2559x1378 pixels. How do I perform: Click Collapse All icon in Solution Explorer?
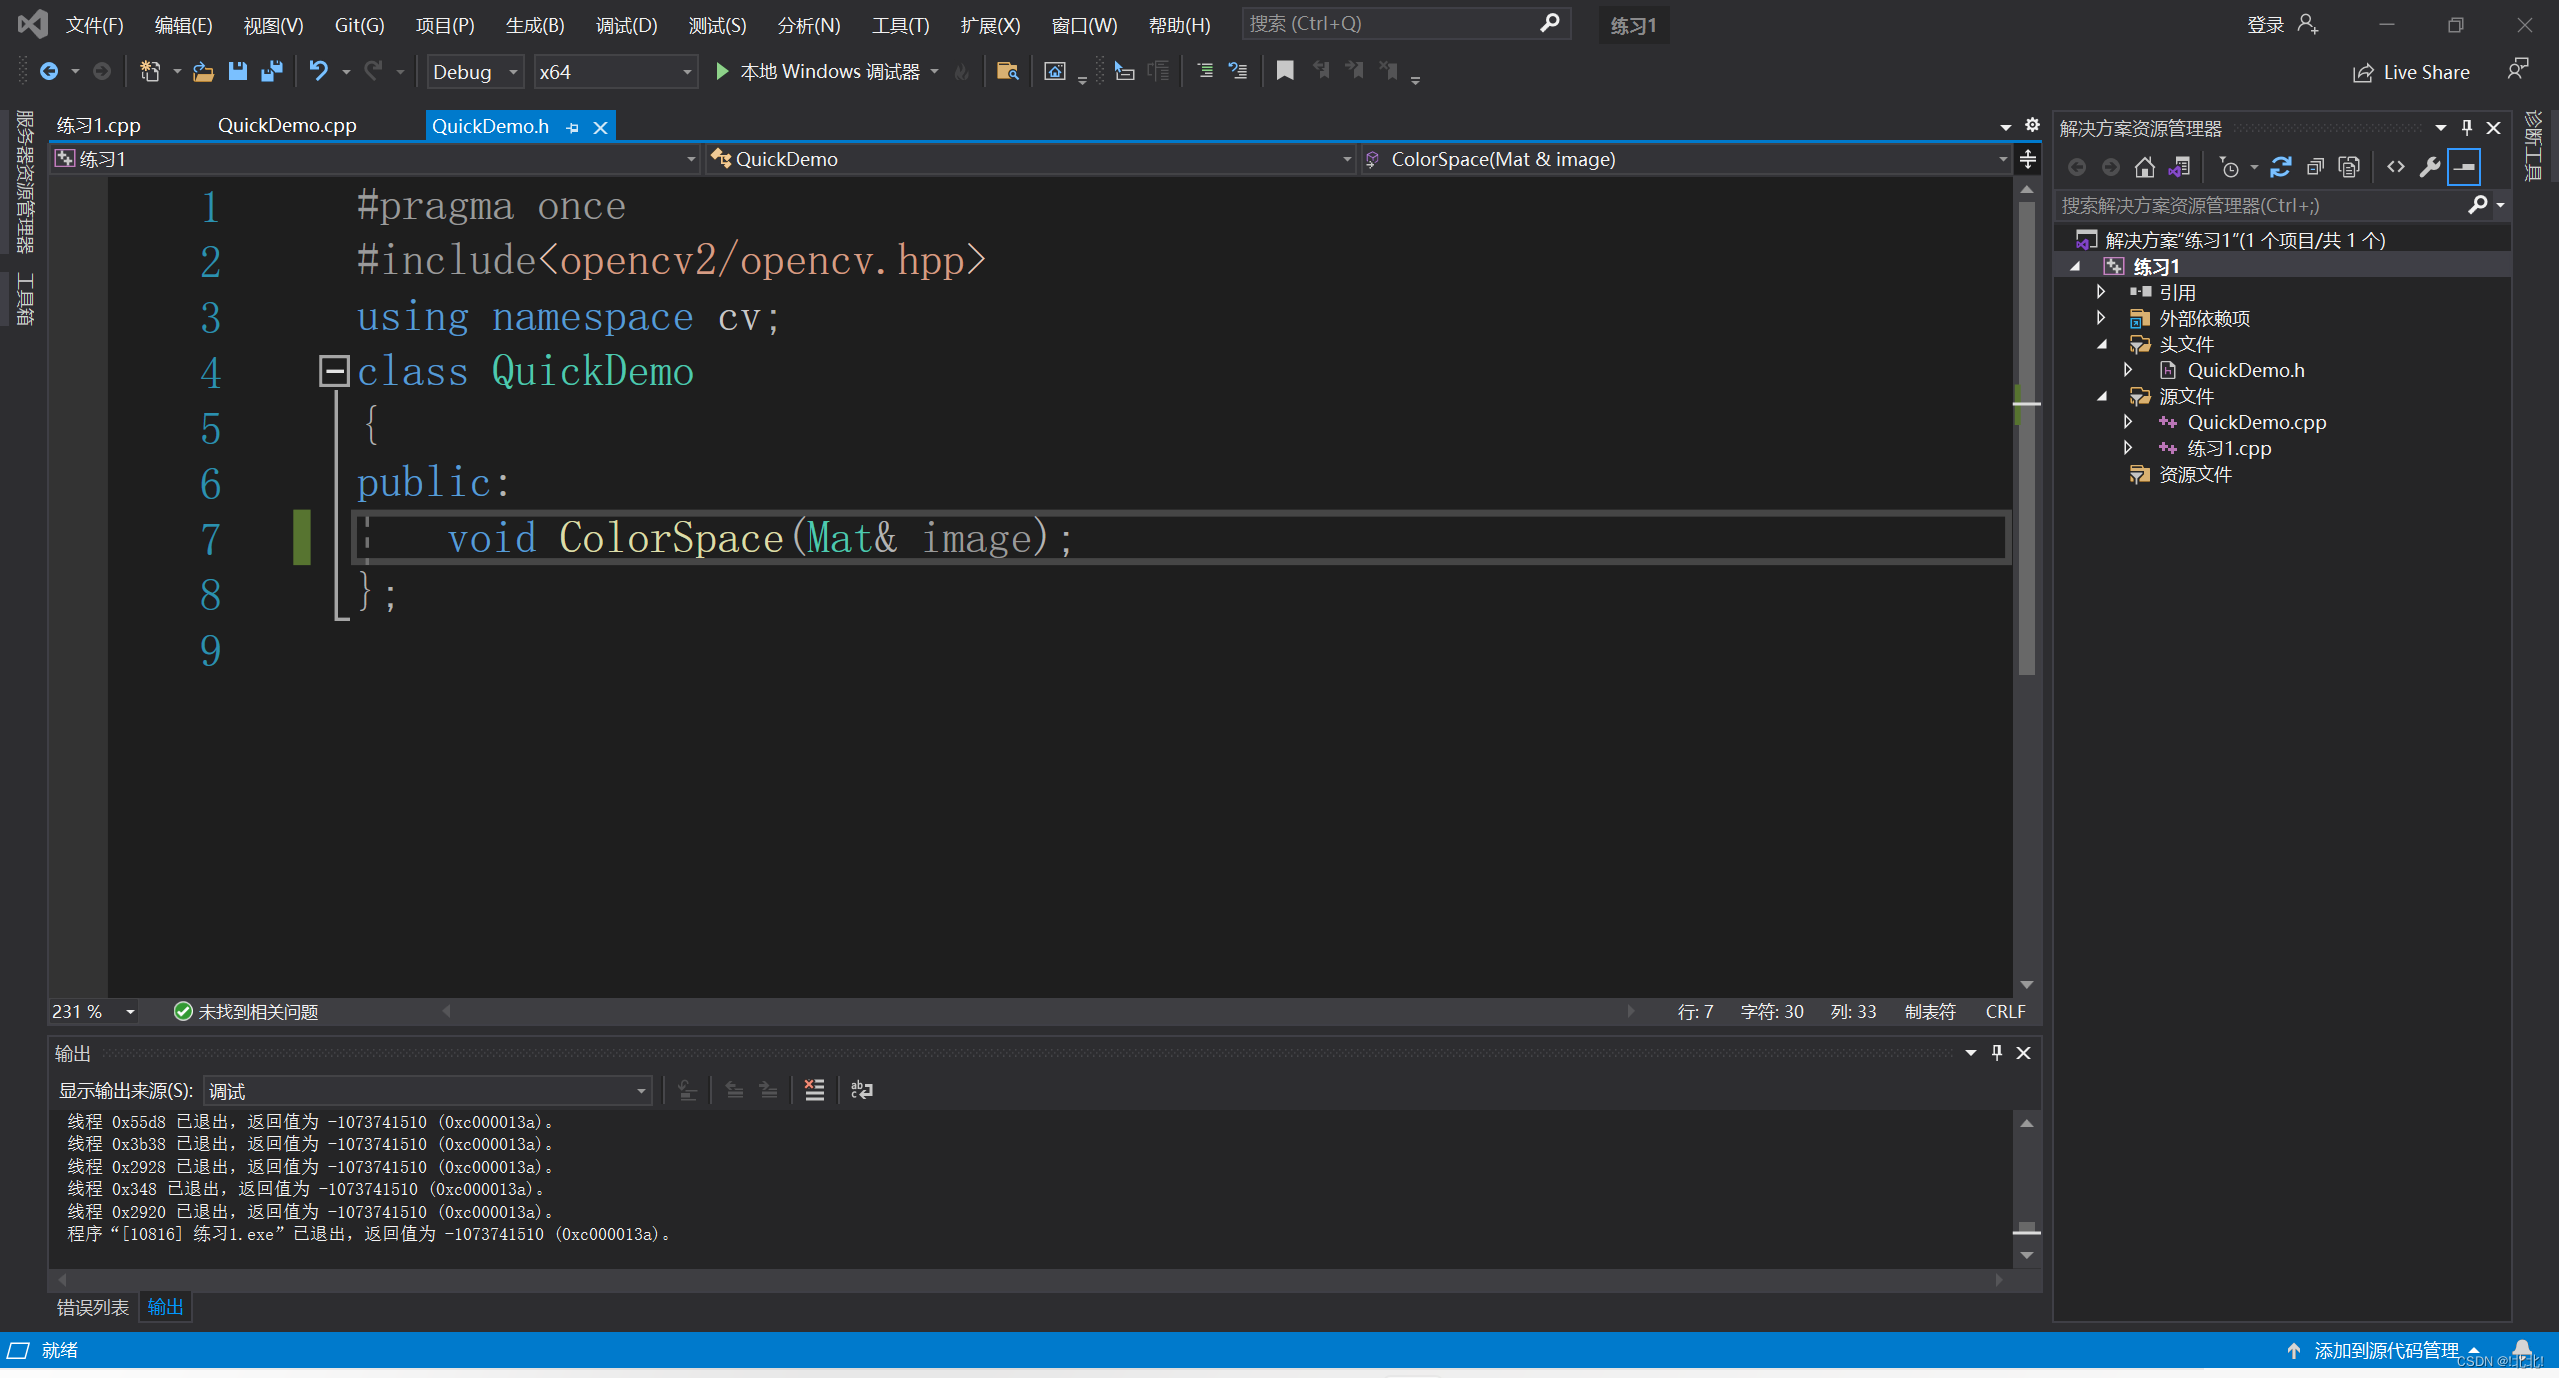coord(2314,167)
